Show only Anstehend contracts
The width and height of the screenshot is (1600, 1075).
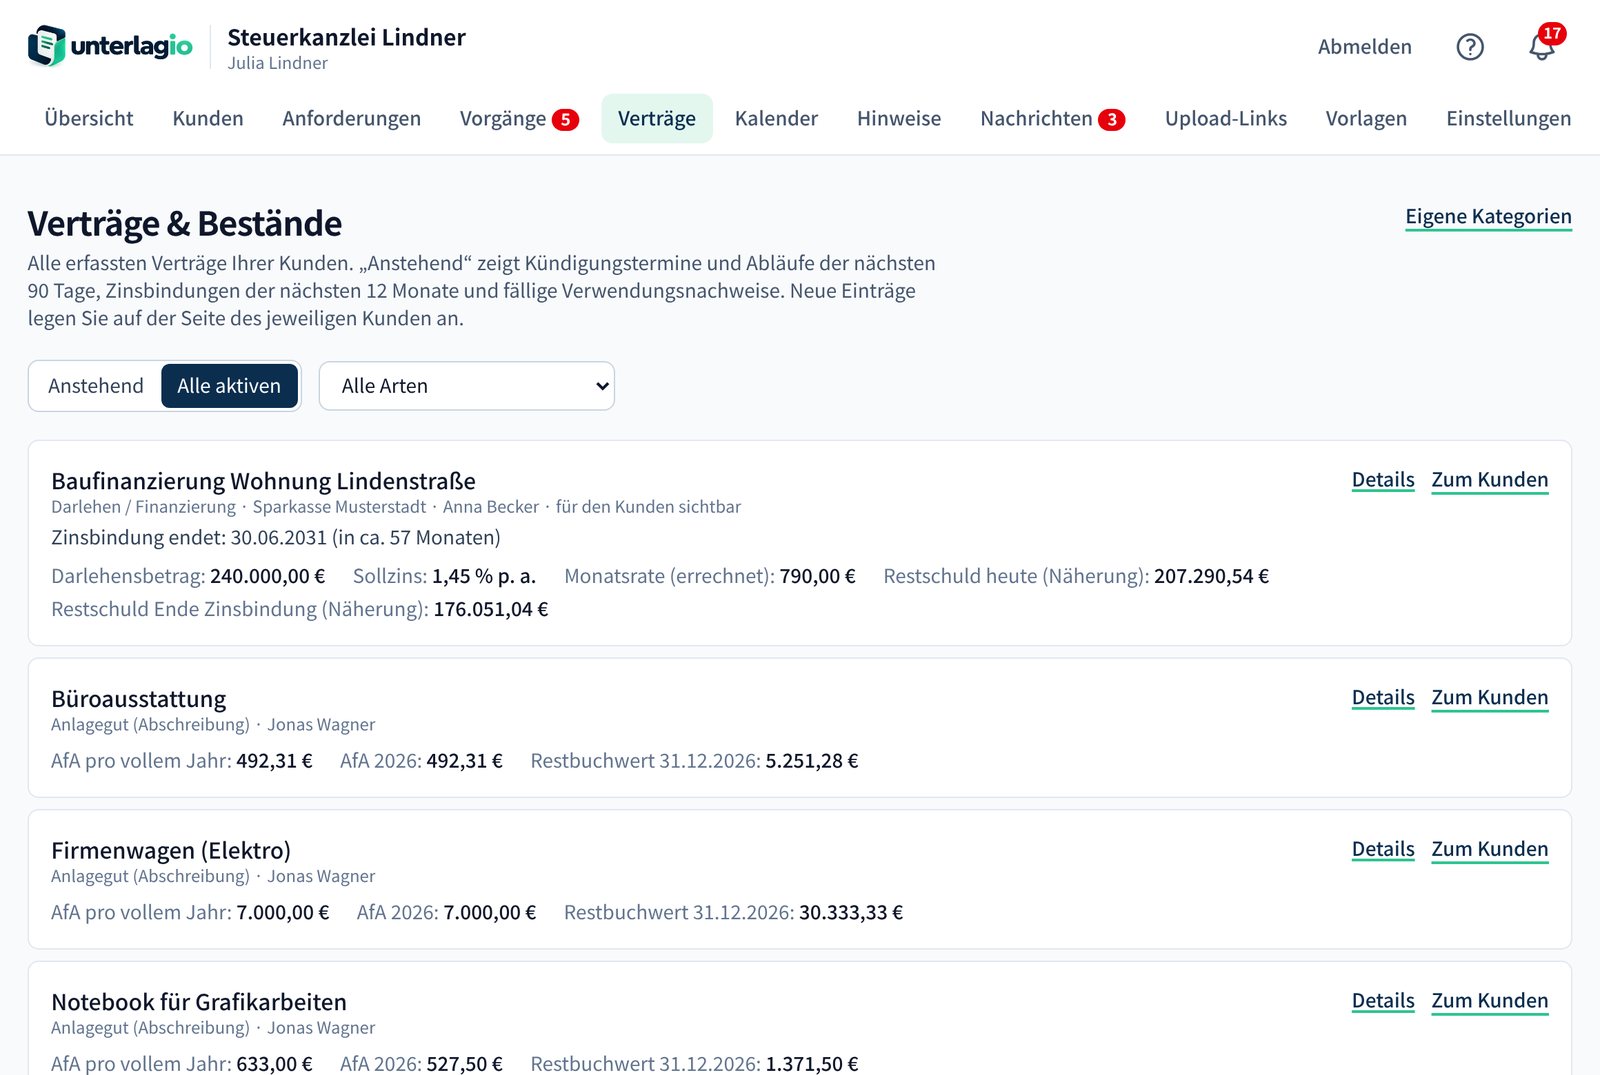point(96,386)
